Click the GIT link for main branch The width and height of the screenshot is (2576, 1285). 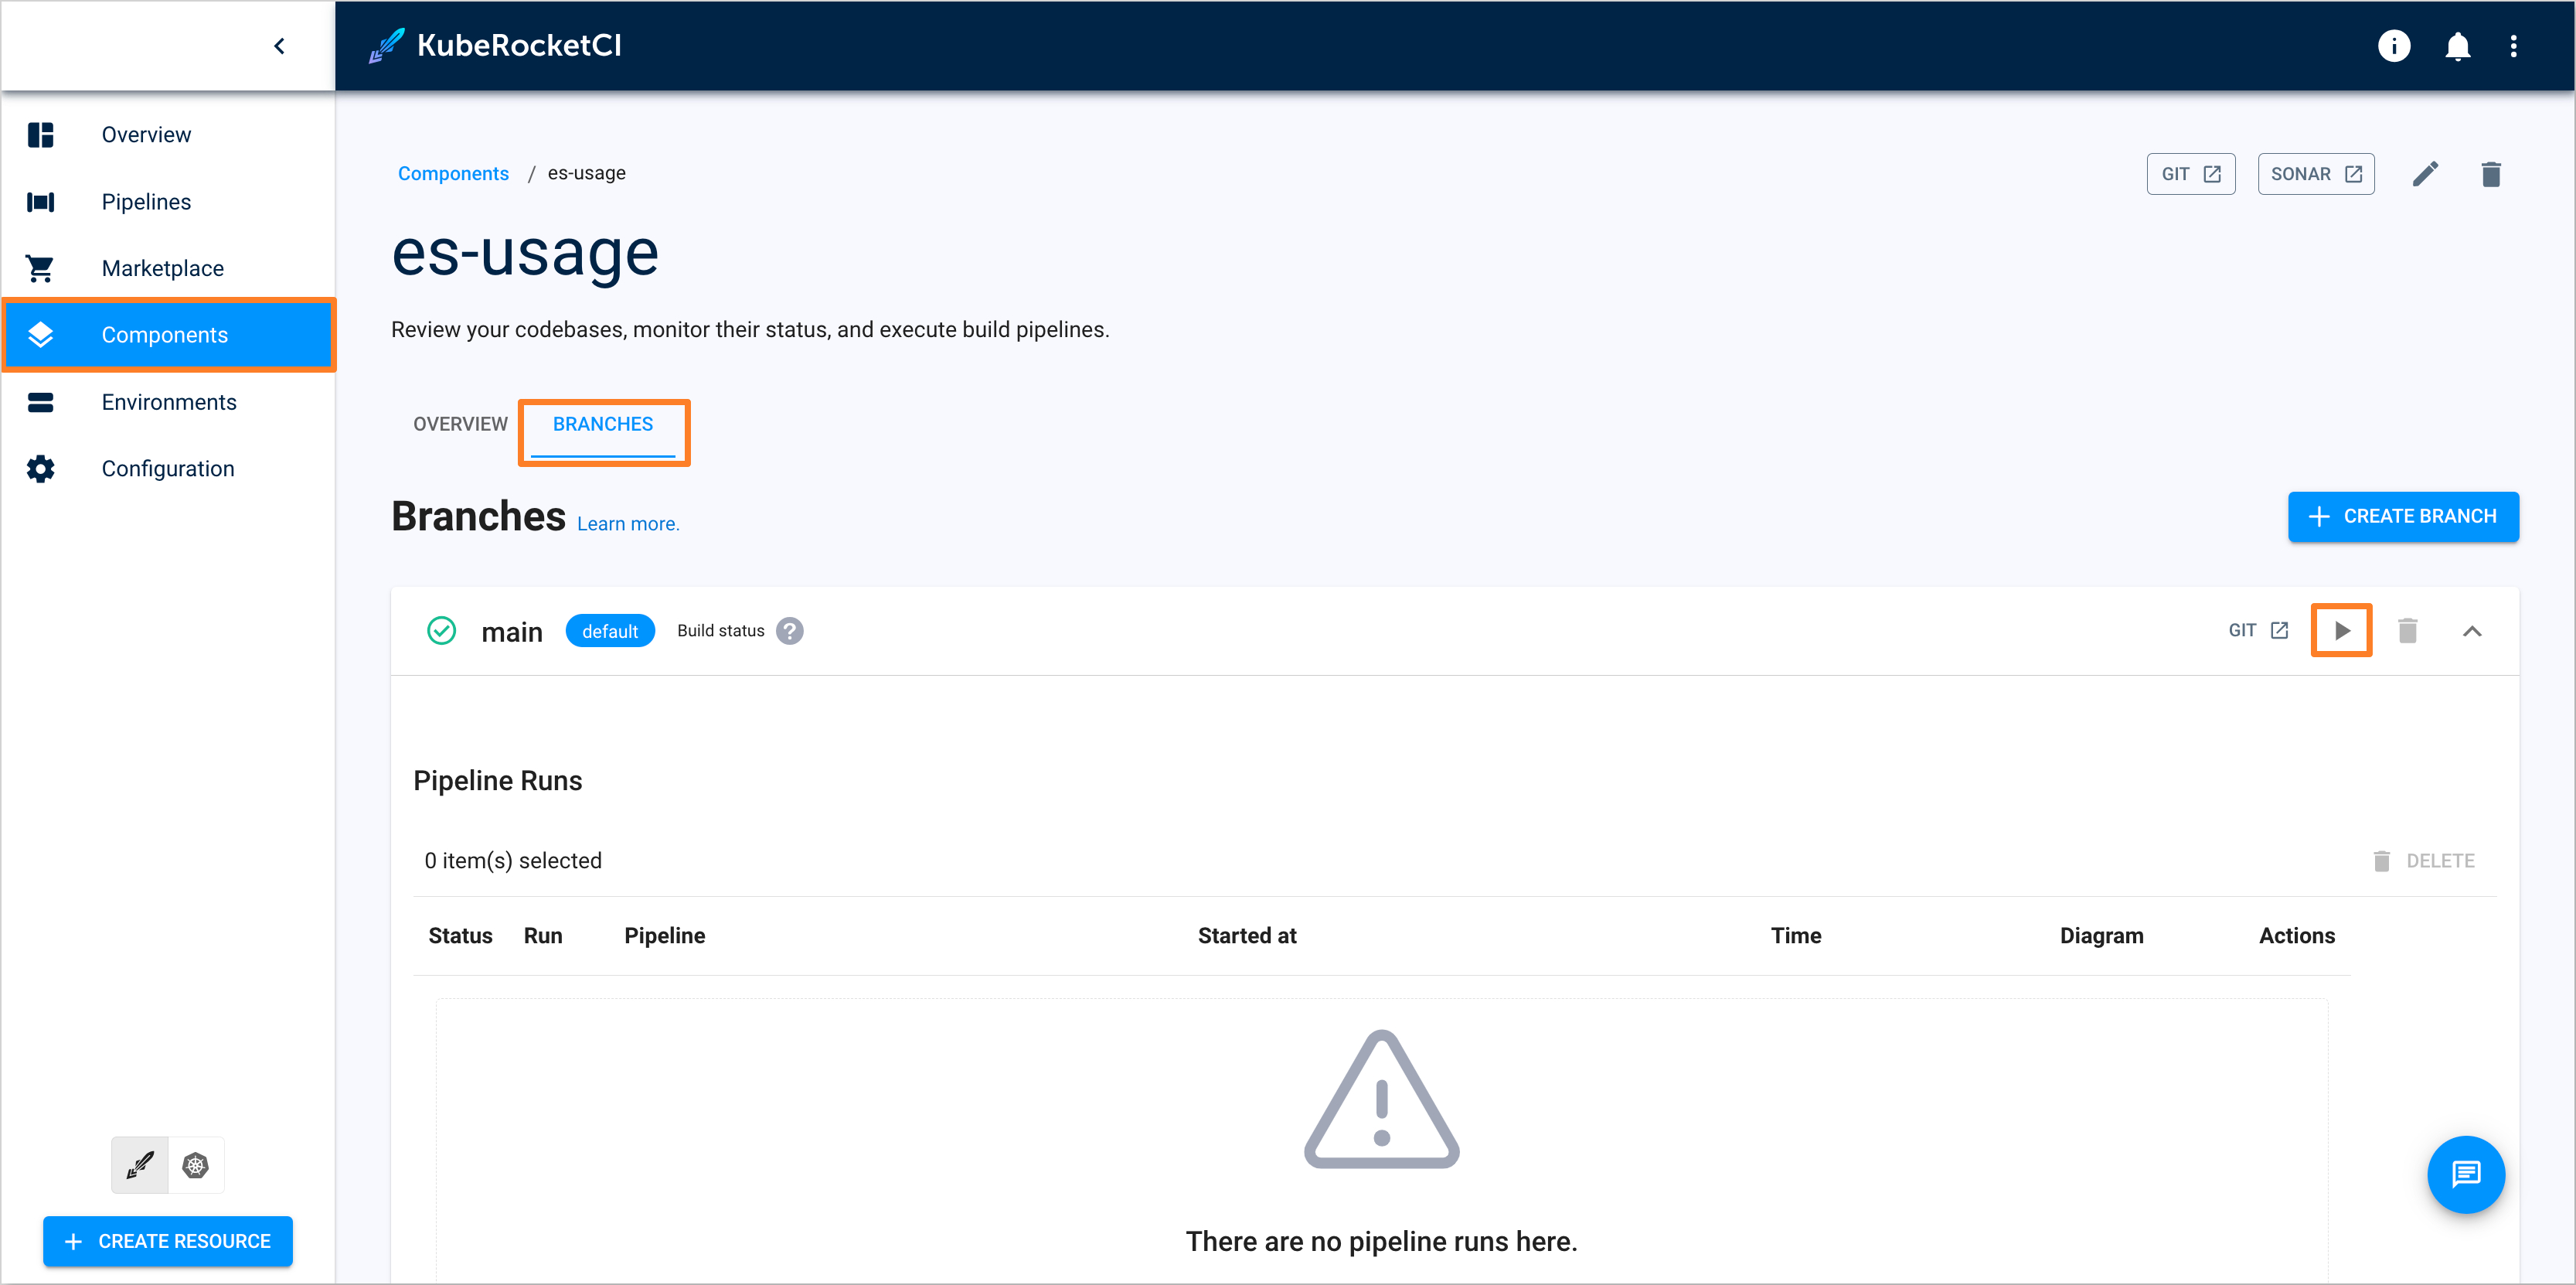tap(2261, 631)
